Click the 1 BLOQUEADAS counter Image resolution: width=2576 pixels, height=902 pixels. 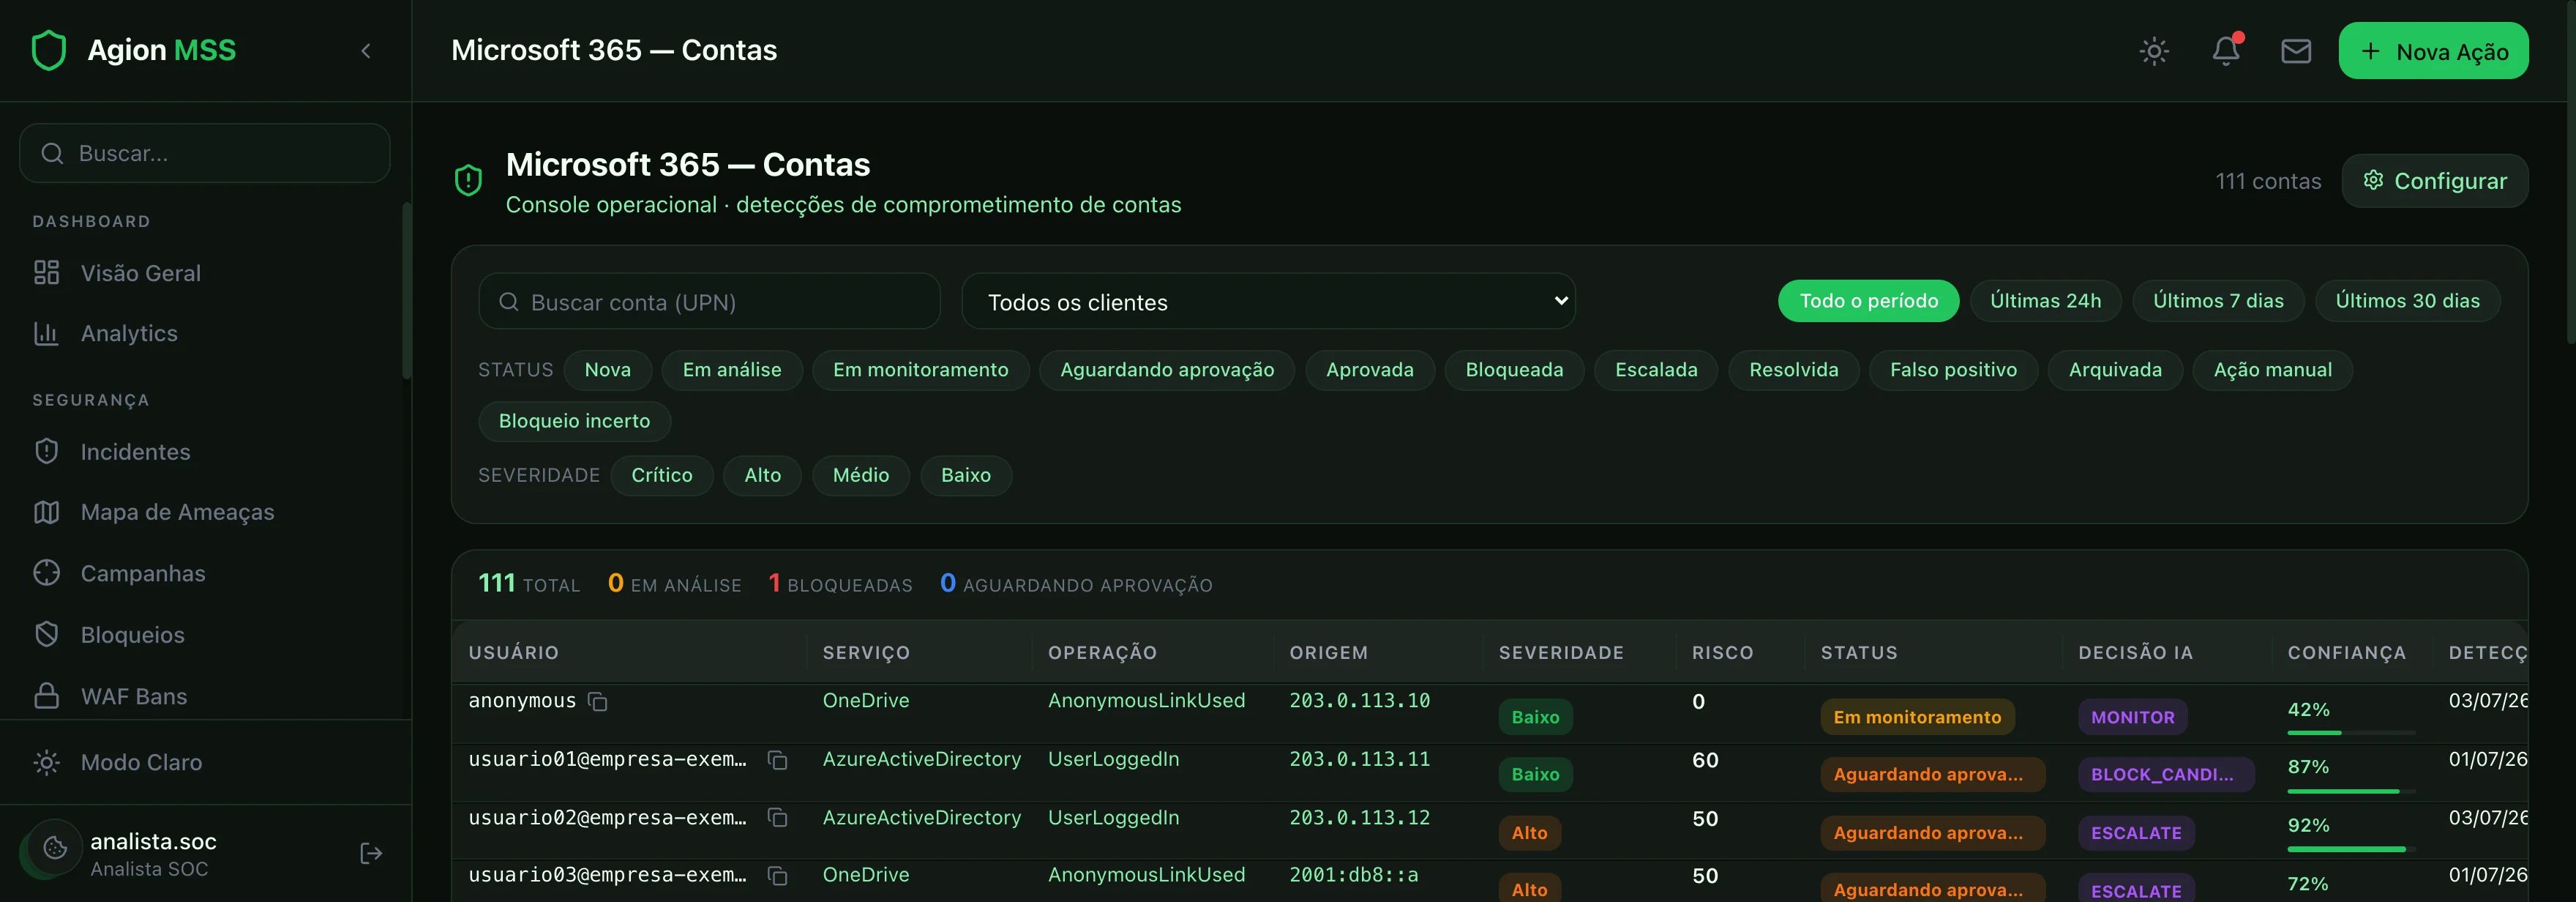click(x=840, y=583)
